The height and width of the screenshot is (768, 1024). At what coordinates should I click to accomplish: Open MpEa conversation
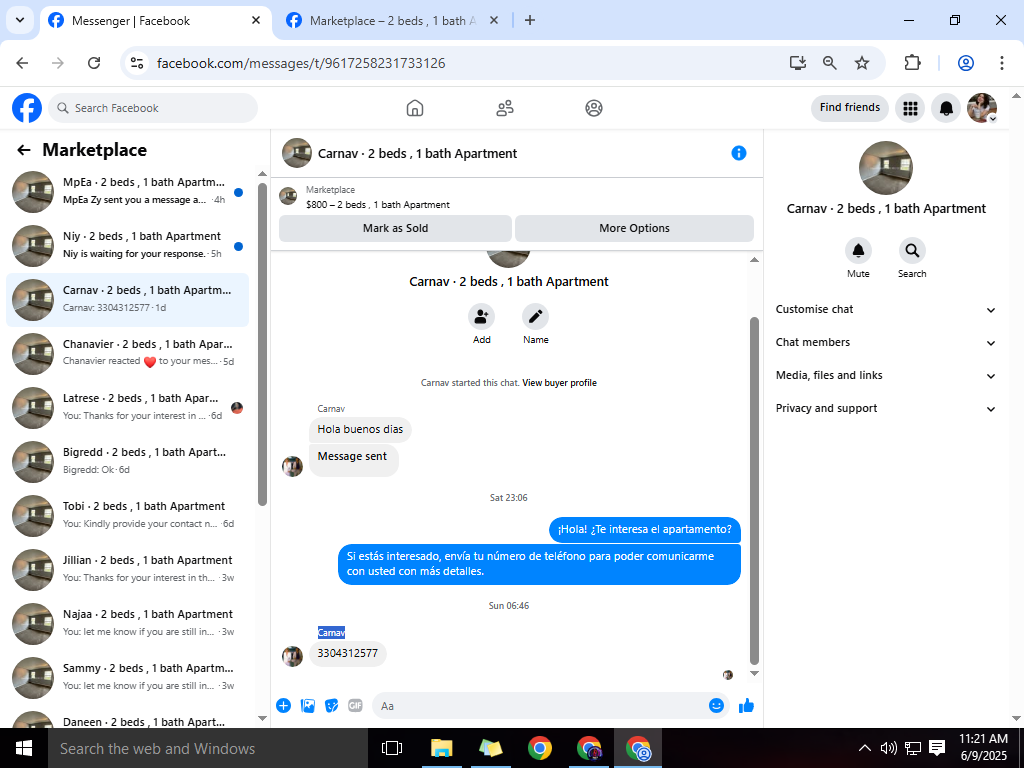tap(127, 191)
